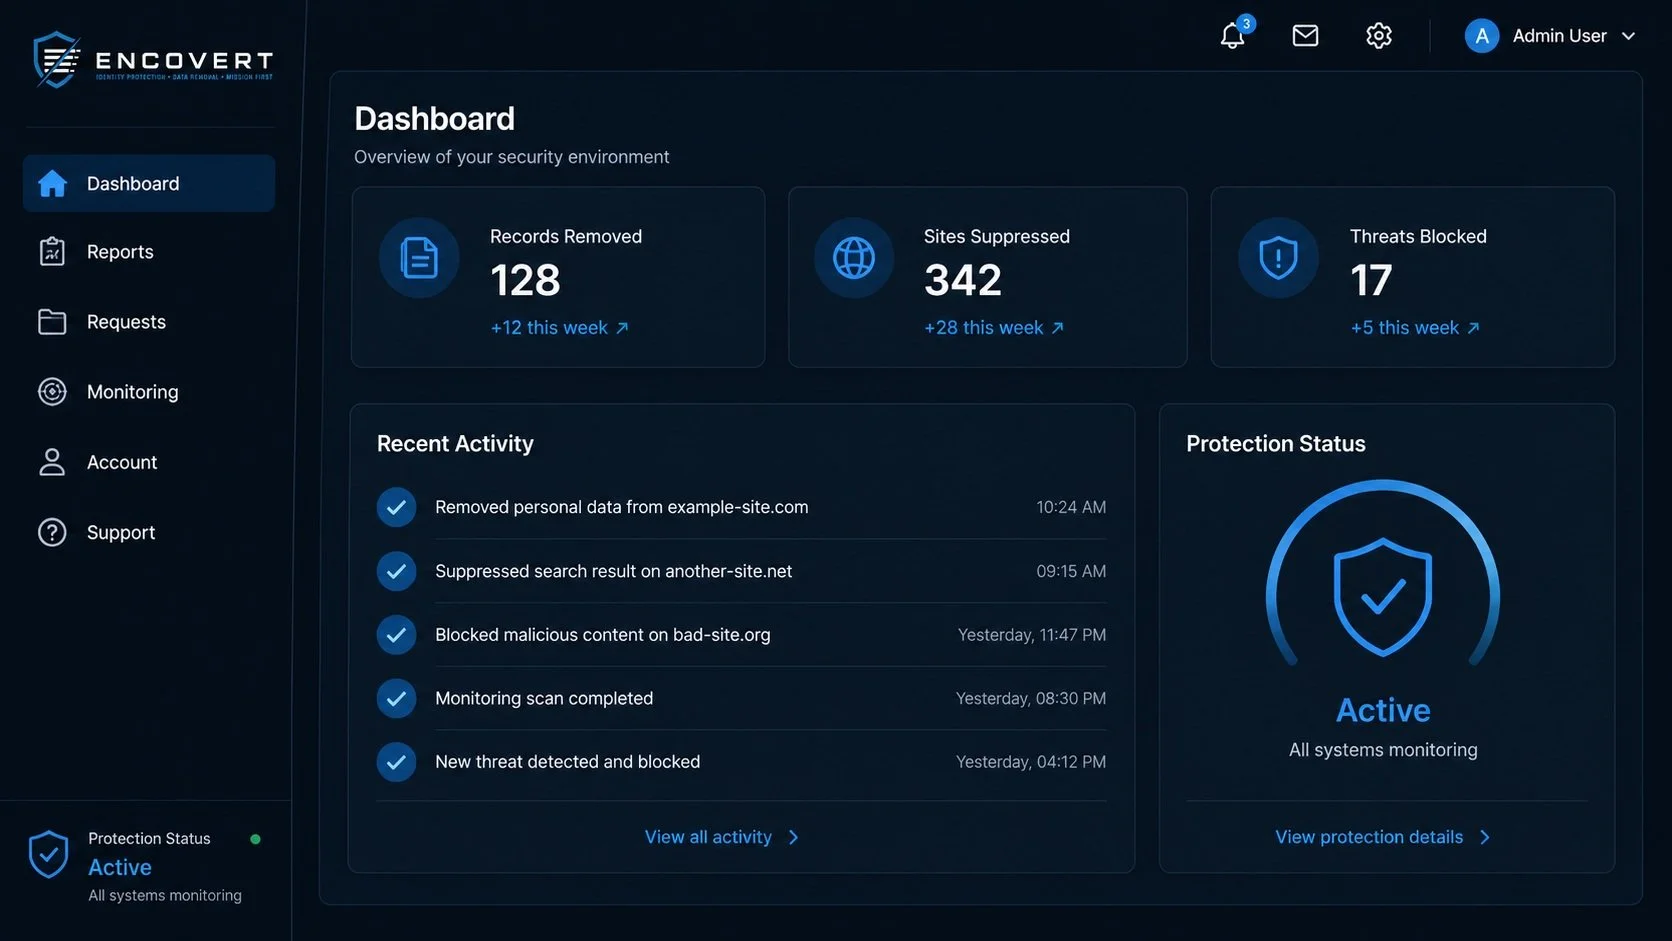Open the +5 this week link
Viewport: 1672px width, 941px height.
pos(1415,328)
